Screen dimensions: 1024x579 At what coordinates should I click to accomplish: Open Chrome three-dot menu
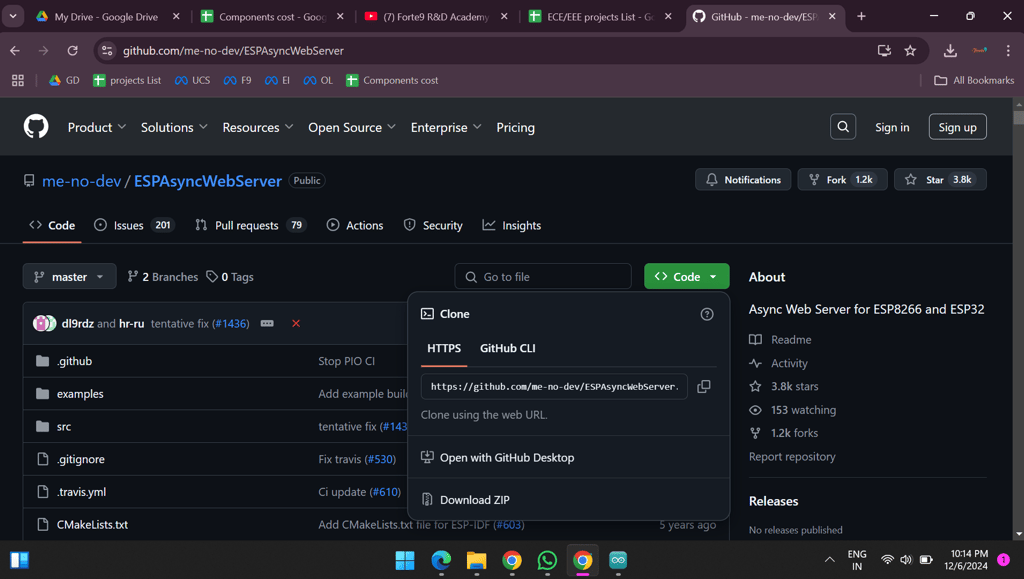click(1008, 50)
